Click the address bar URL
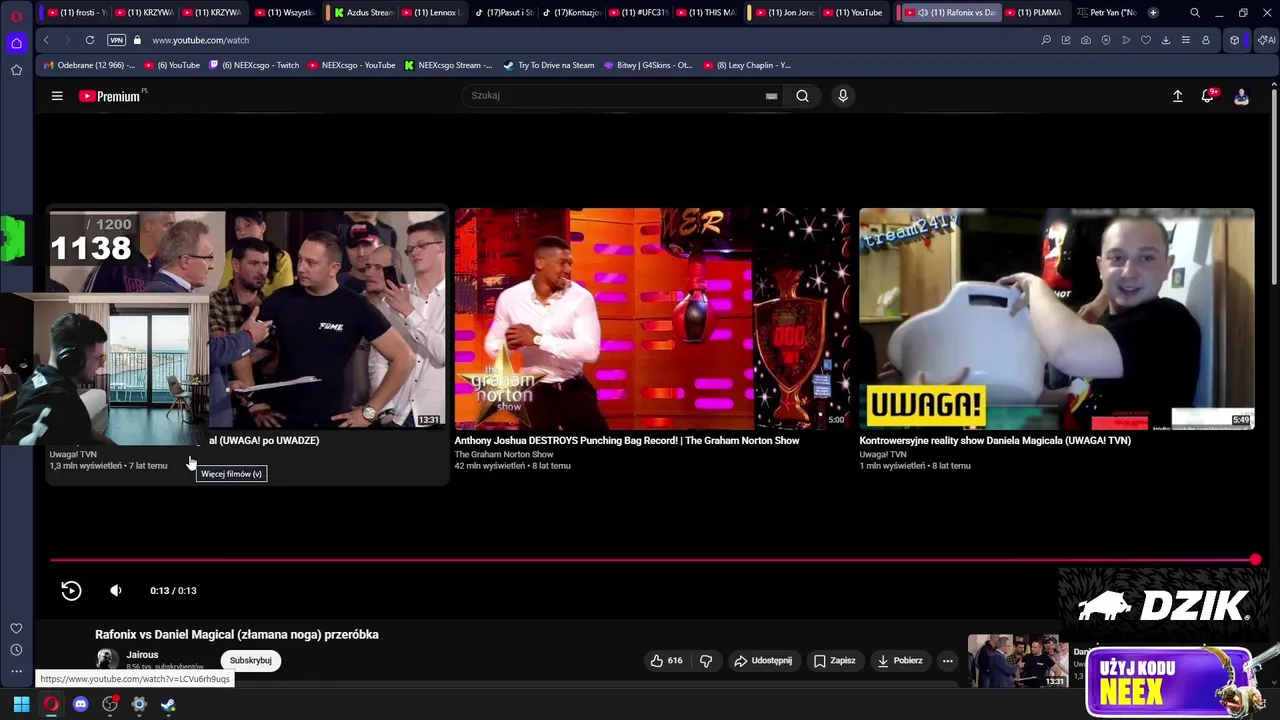The height and width of the screenshot is (720, 1280). tap(201, 40)
